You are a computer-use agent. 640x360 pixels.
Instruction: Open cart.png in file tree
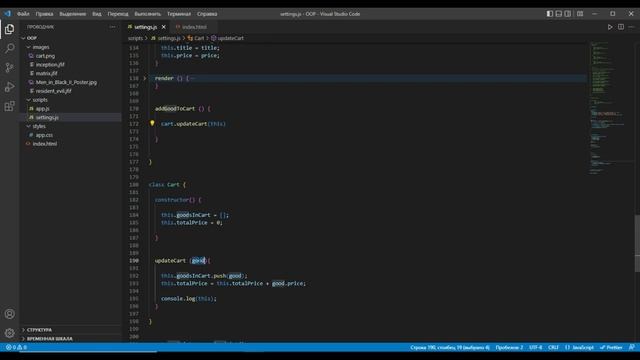tap(45, 56)
